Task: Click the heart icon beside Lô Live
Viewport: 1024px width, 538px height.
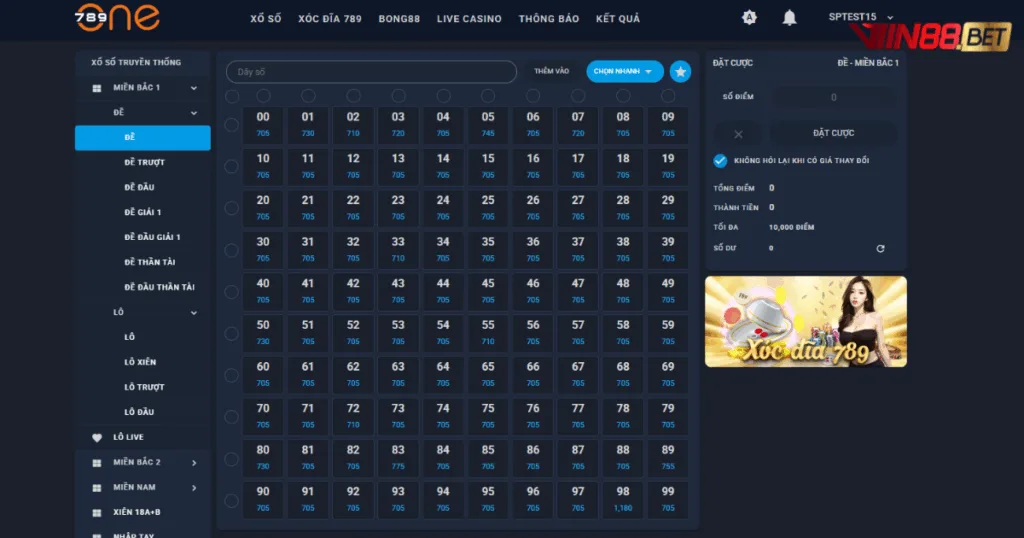Action: 97,437
